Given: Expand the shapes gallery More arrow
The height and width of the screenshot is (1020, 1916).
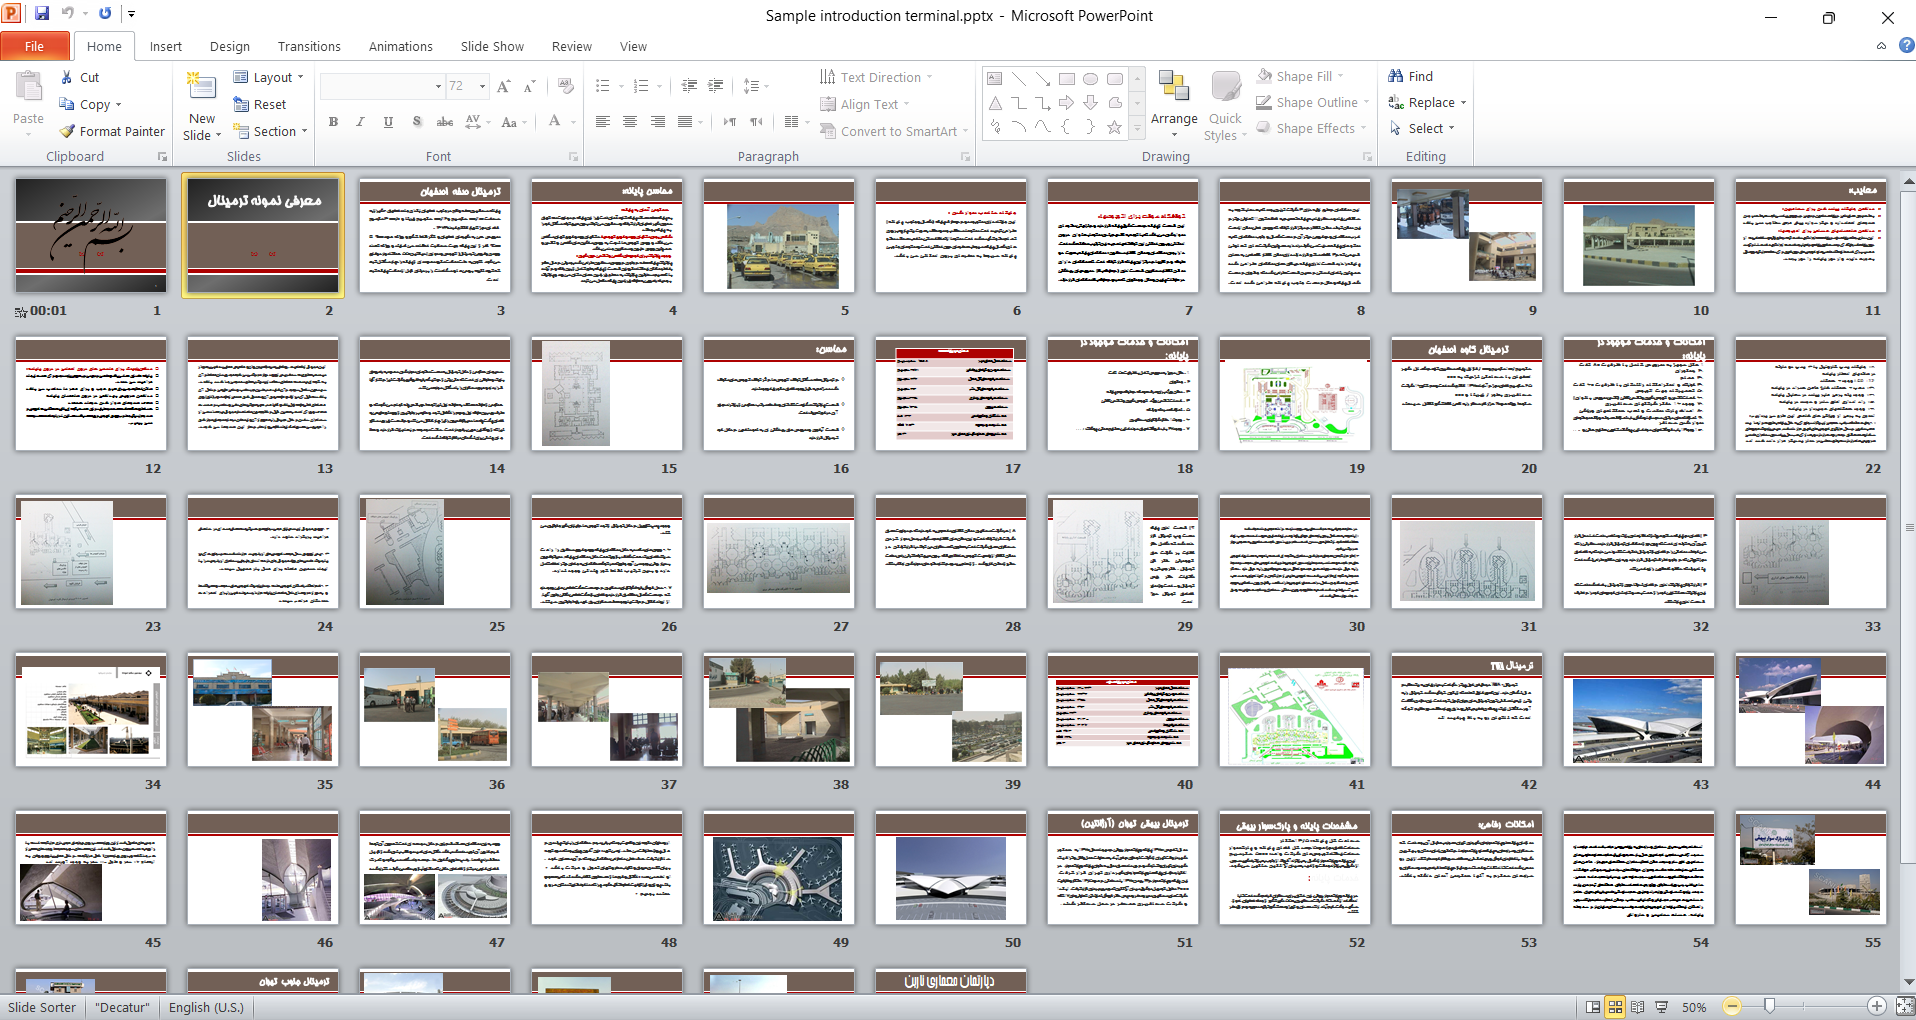Looking at the screenshot, I should 1137,128.
